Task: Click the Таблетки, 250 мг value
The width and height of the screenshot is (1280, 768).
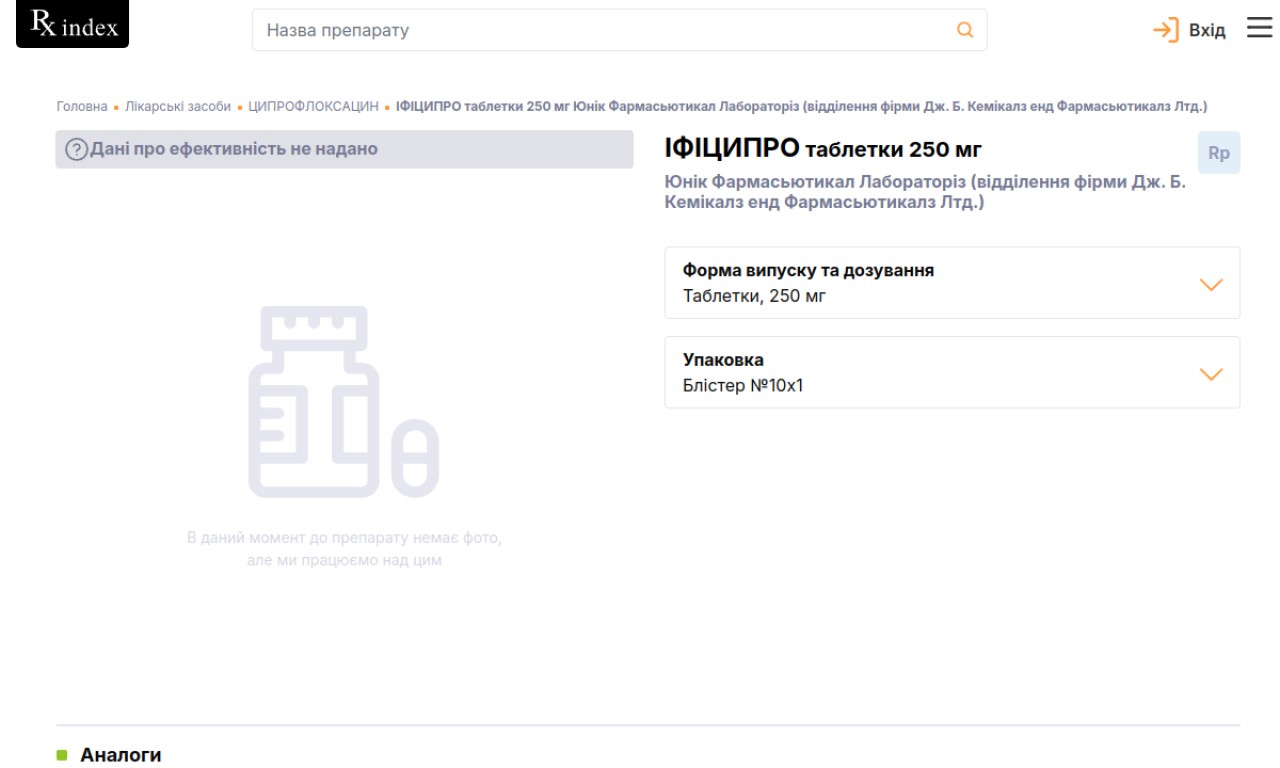Action: click(754, 296)
